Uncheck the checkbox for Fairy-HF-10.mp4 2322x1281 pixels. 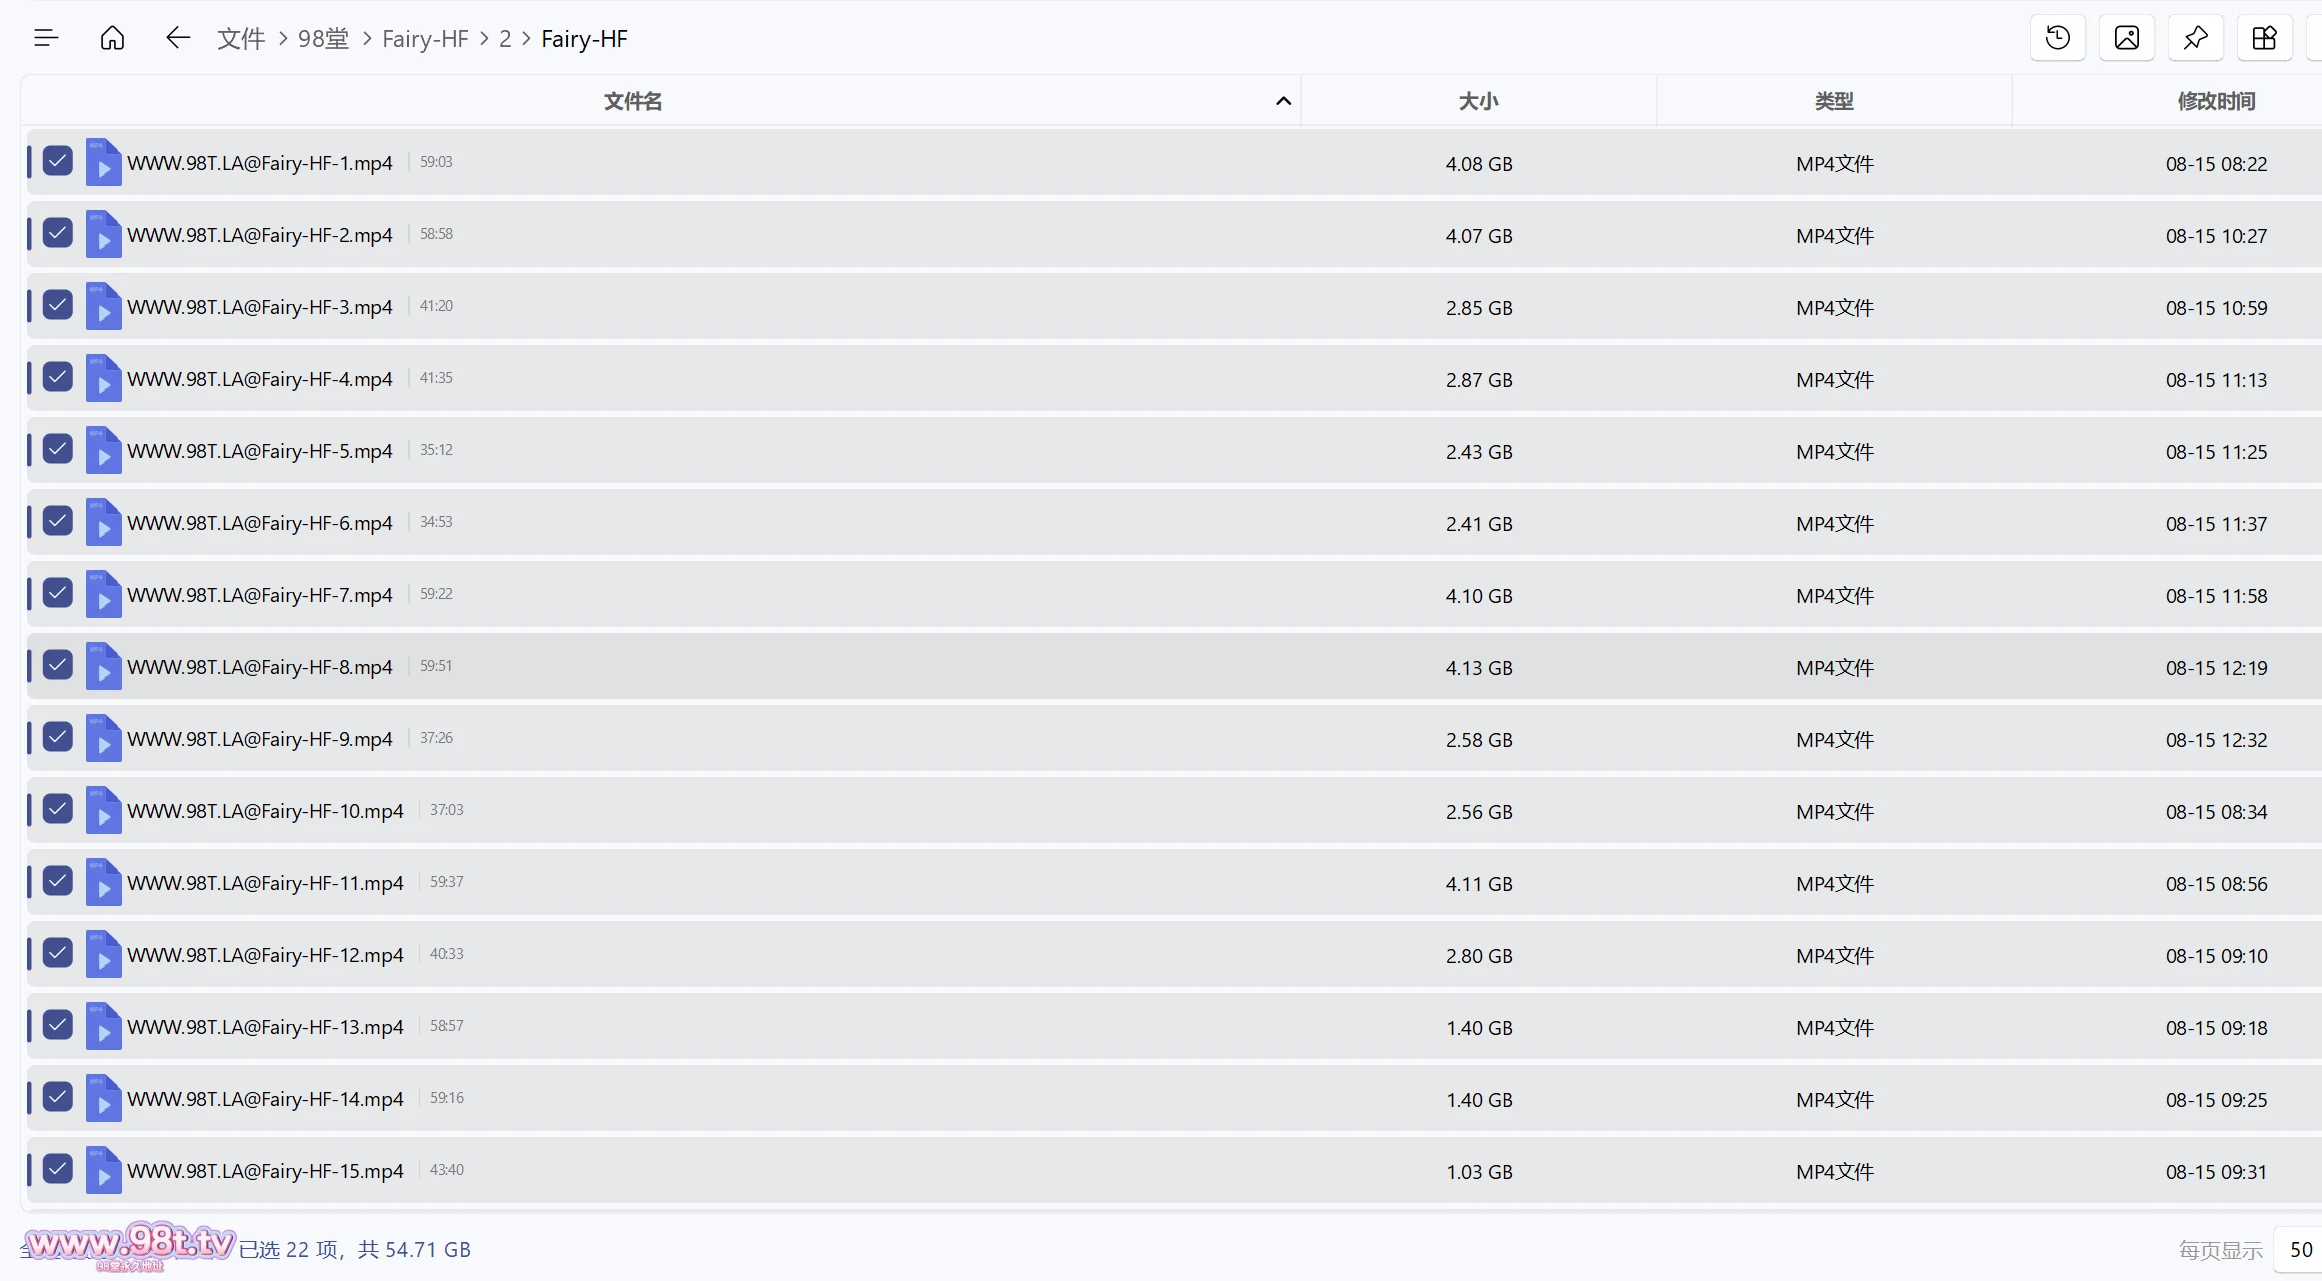[58, 809]
